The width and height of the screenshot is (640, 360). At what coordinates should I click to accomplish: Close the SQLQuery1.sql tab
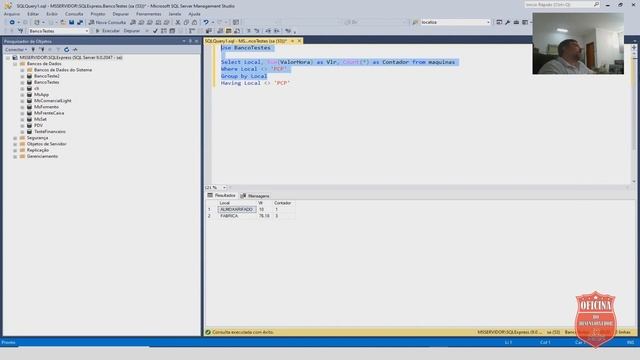pyautogui.click(x=299, y=41)
